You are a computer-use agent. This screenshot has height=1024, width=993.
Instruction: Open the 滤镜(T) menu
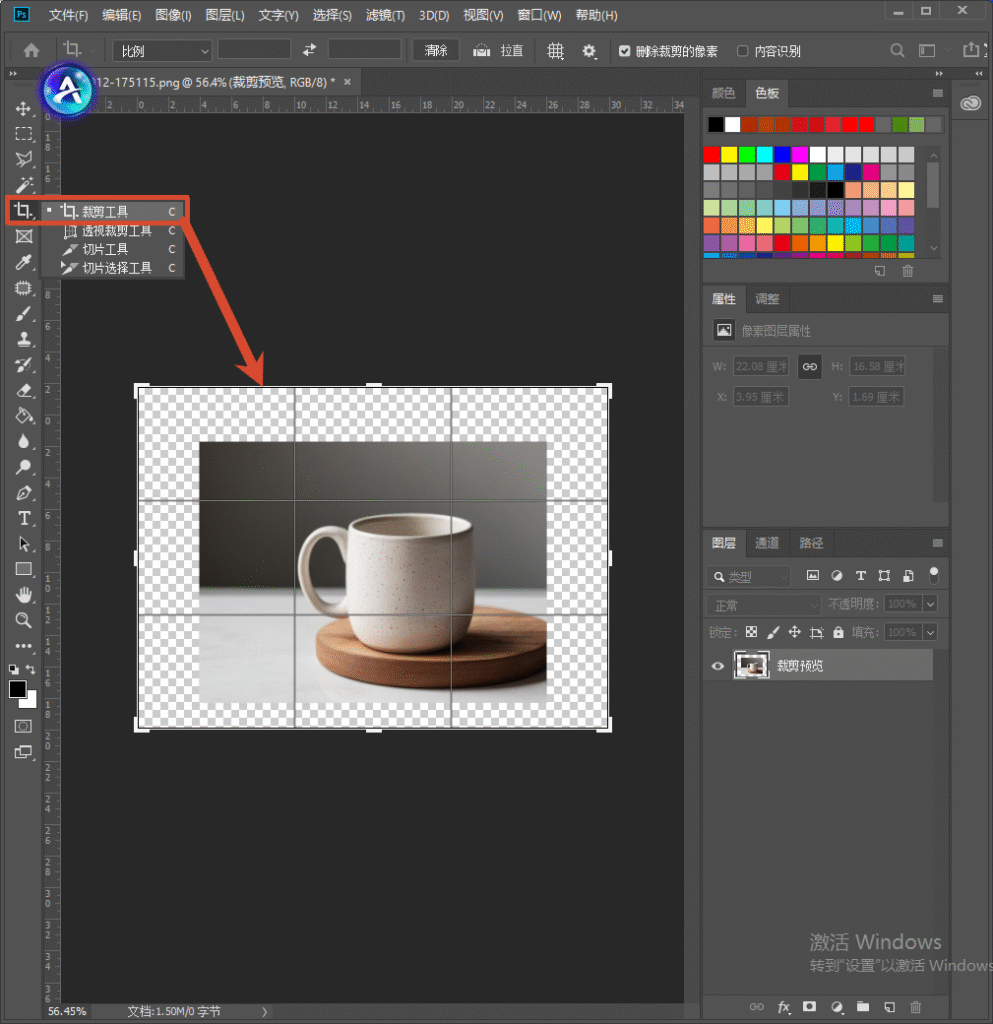[x=385, y=15]
